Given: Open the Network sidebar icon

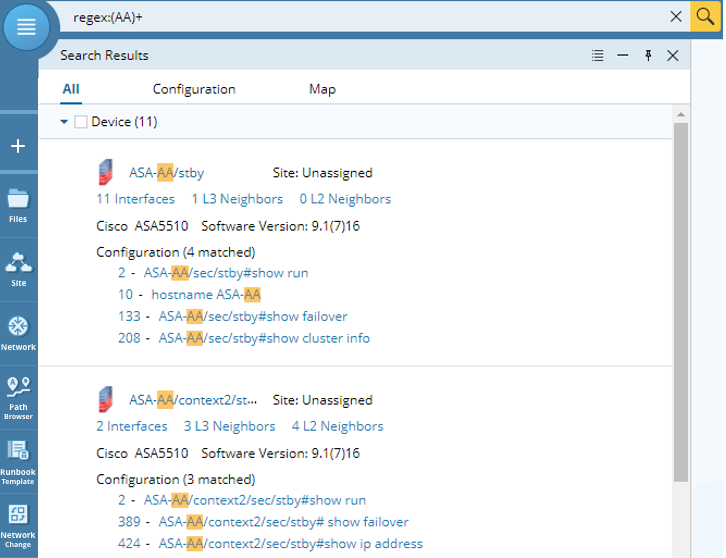Looking at the screenshot, I should coord(18,332).
